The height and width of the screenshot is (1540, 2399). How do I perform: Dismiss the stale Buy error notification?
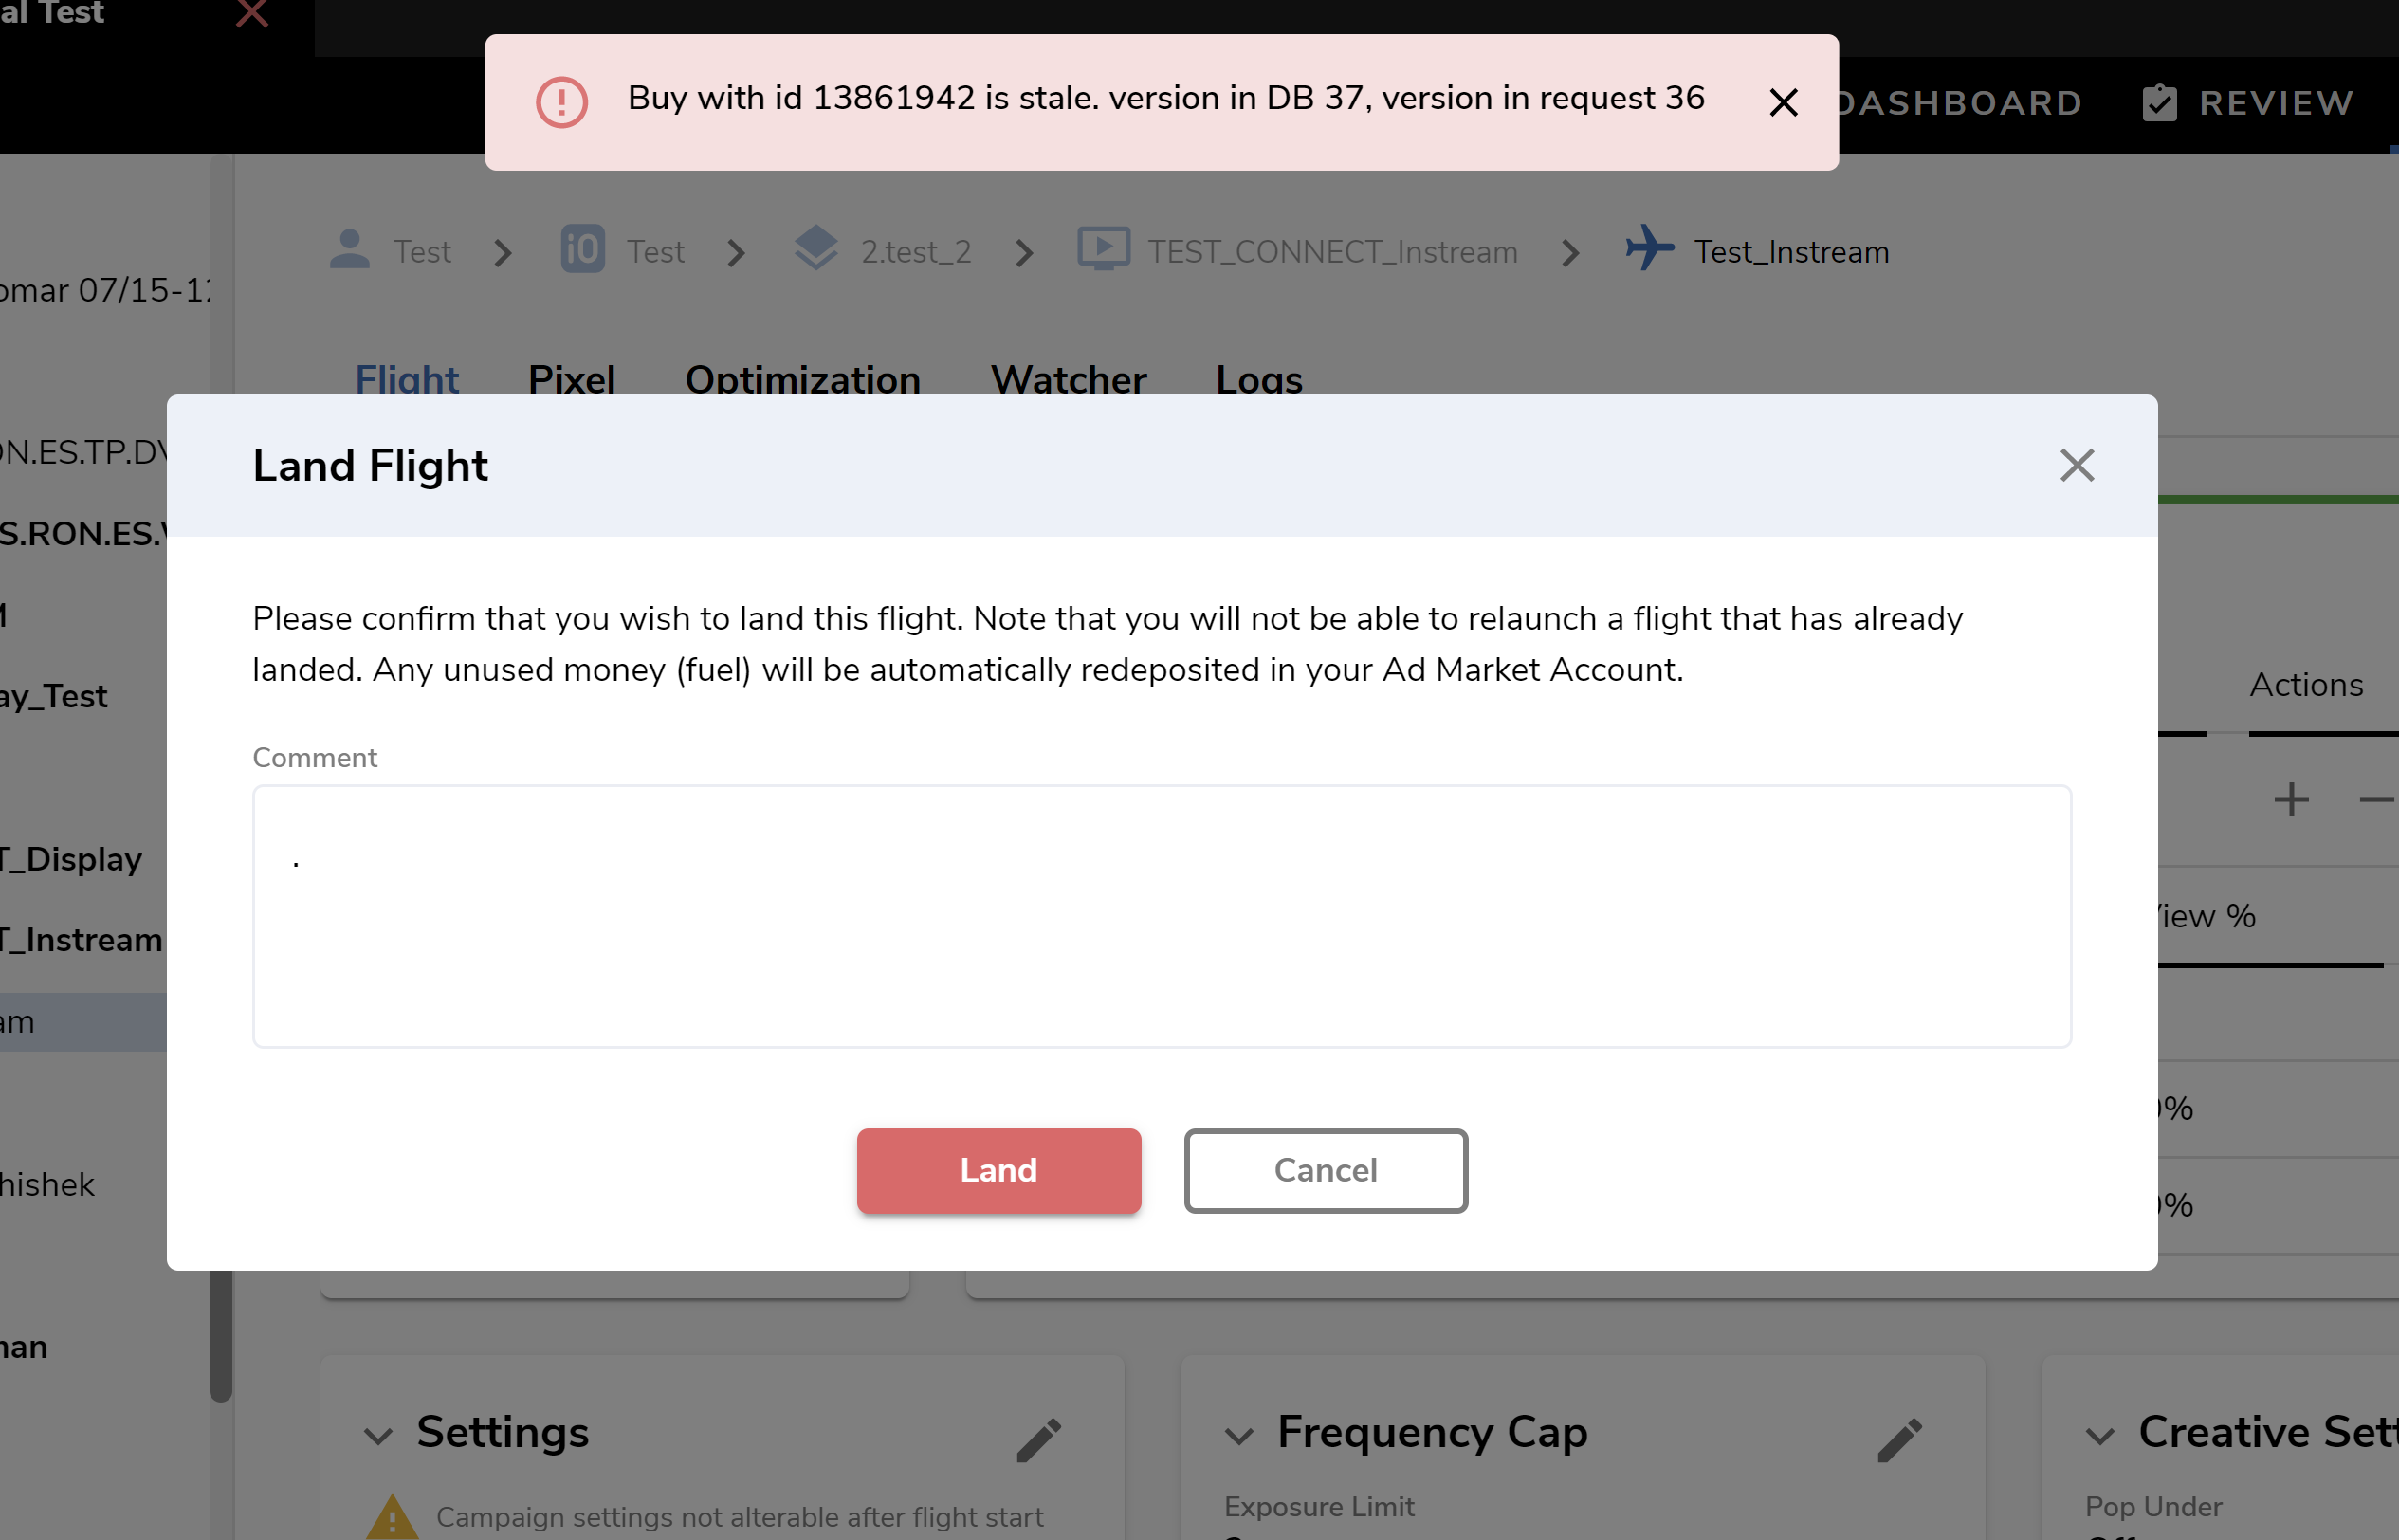pos(1783,102)
